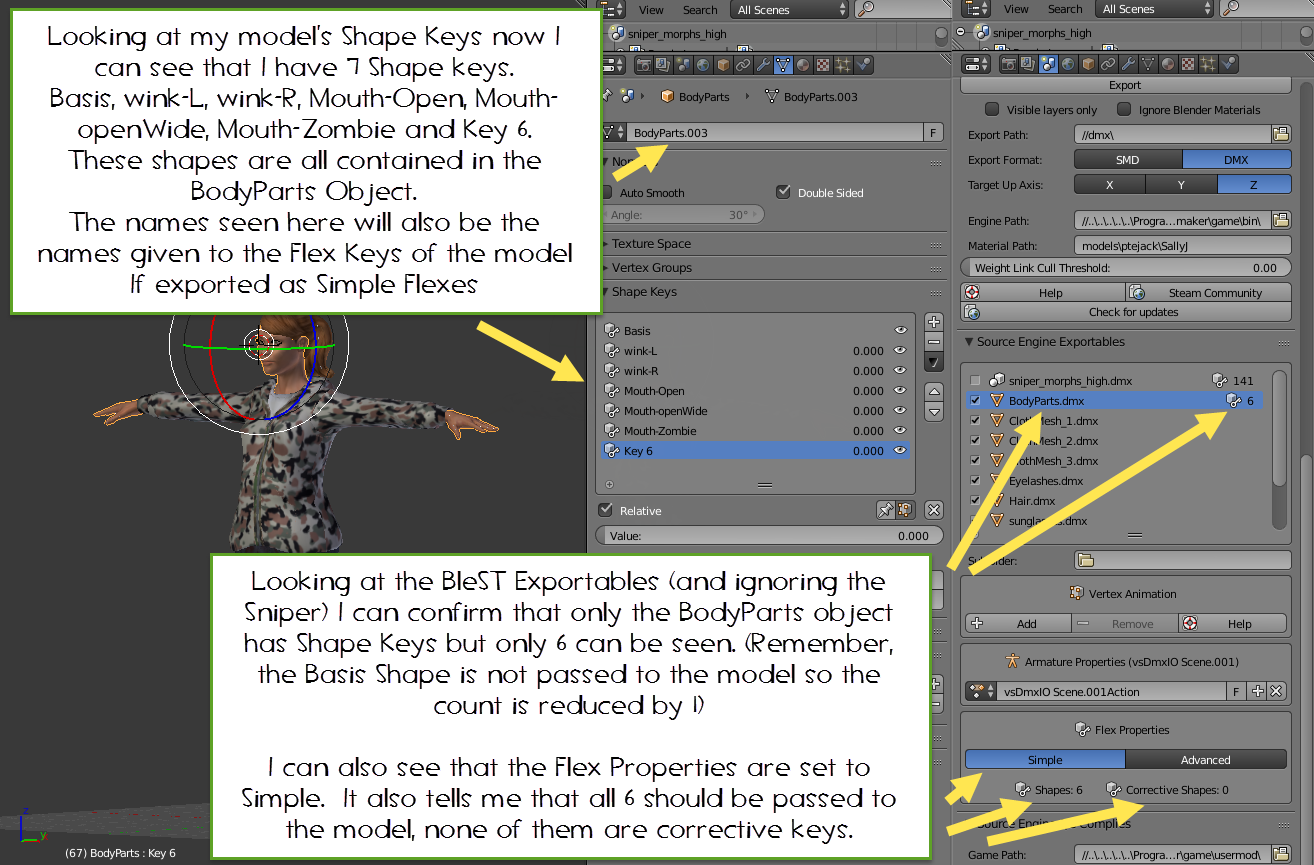
Task: Open World tab in right properties panel
Action: pyautogui.click(x=1068, y=65)
